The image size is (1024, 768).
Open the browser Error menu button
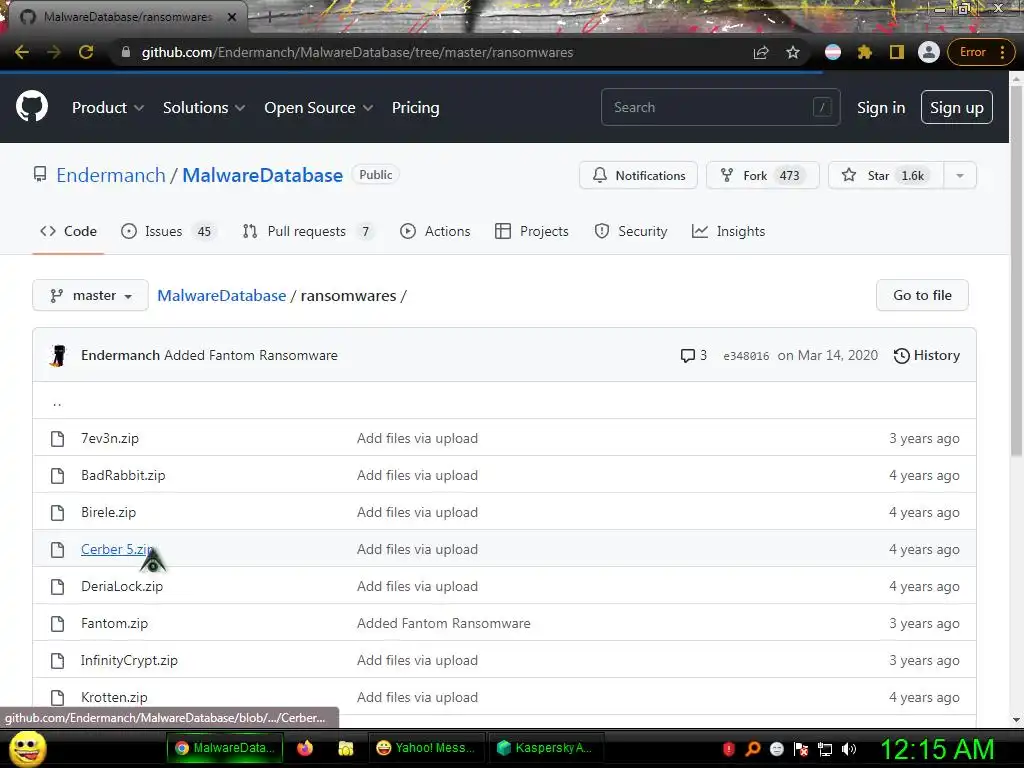pos(982,52)
